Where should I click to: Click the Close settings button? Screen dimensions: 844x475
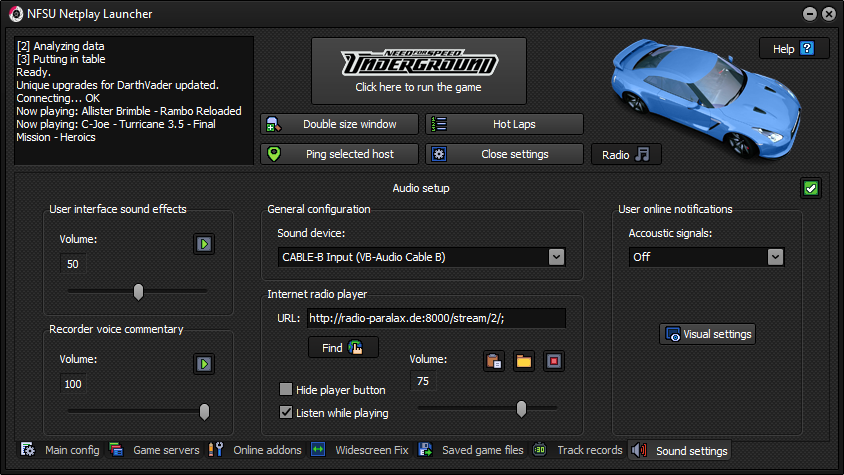click(x=504, y=154)
